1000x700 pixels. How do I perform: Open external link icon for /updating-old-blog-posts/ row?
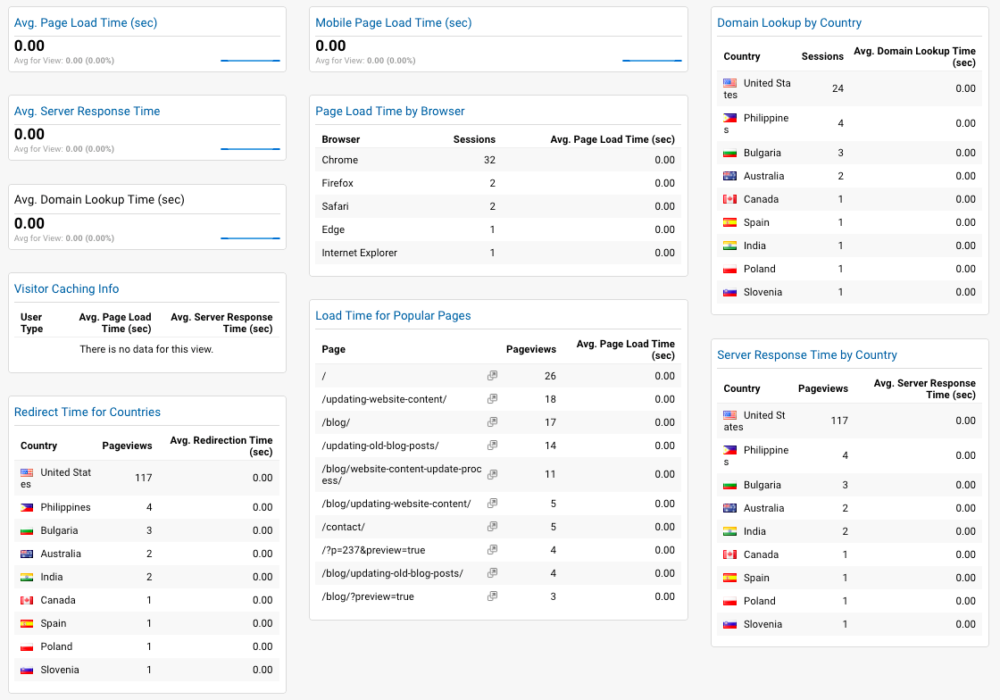pyautogui.click(x=492, y=446)
